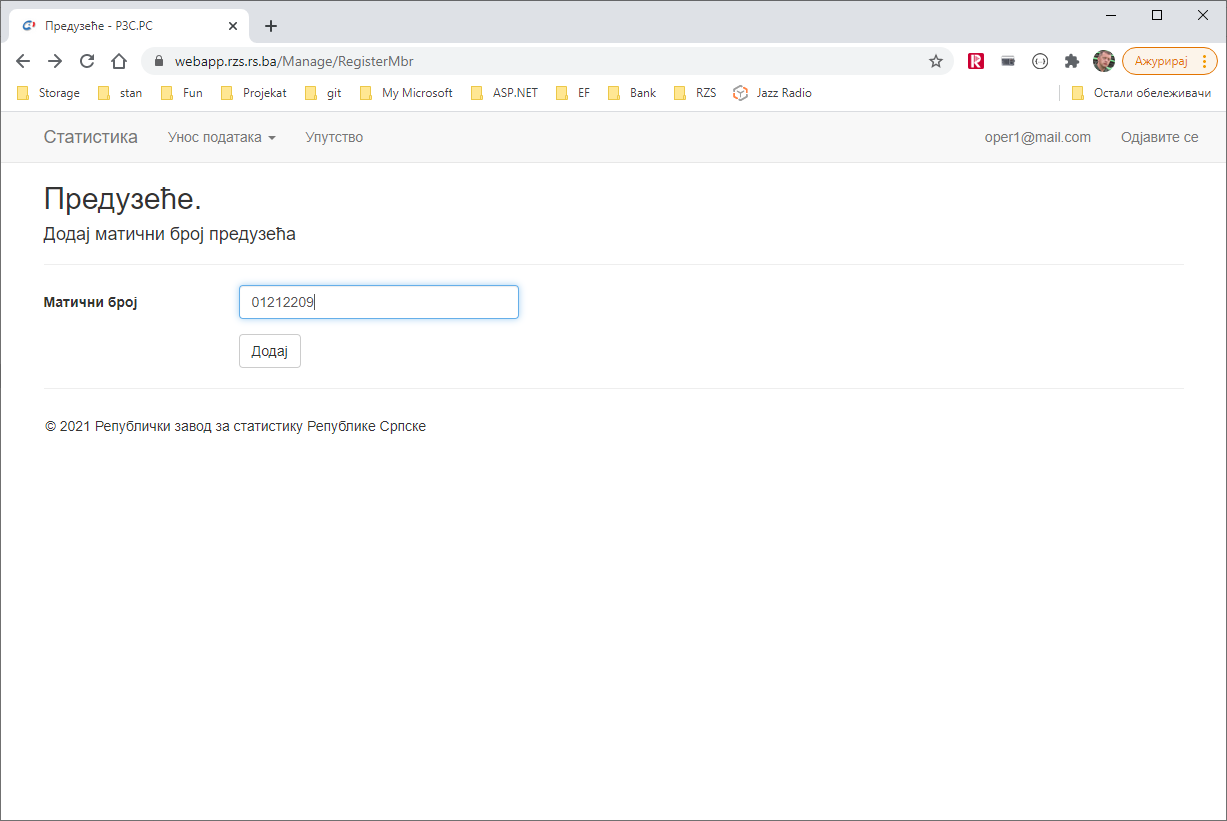The image size is (1227, 821).
Task: Click the red R extension icon
Action: tap(976, 61)
